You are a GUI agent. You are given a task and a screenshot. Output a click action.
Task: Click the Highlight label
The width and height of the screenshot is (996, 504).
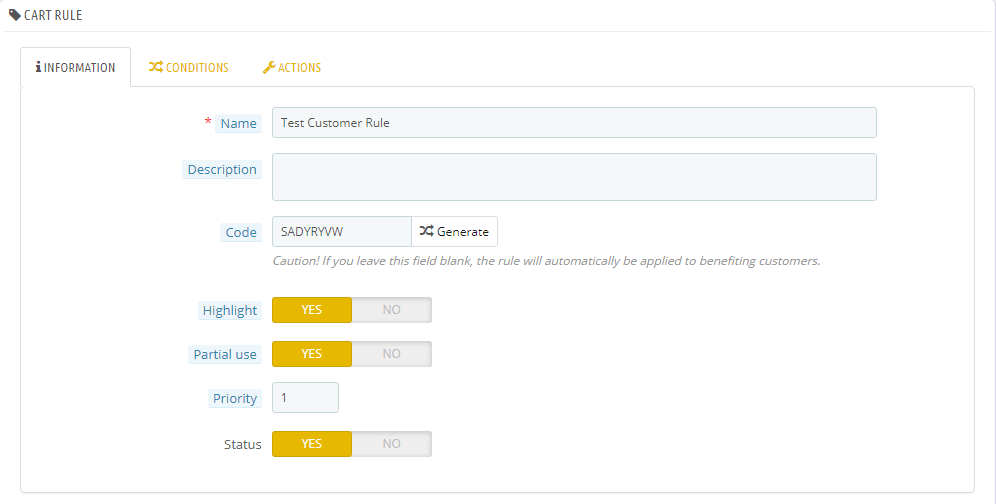(229, 311)
